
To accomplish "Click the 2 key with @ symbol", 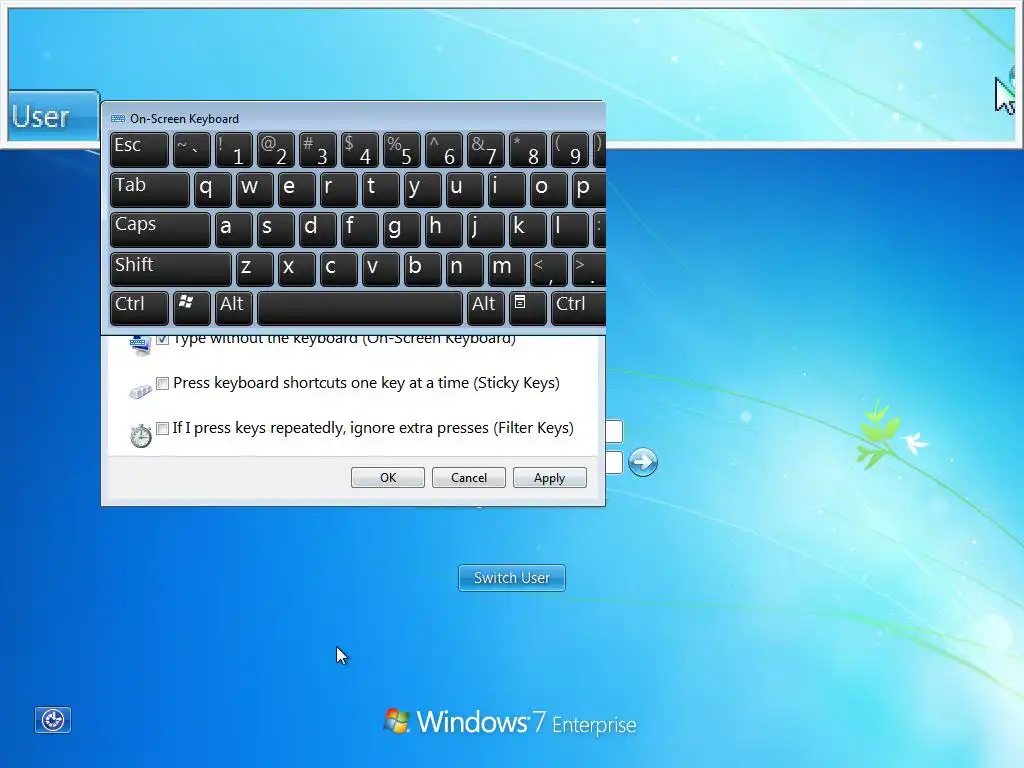I will click(x=276, y=150).
